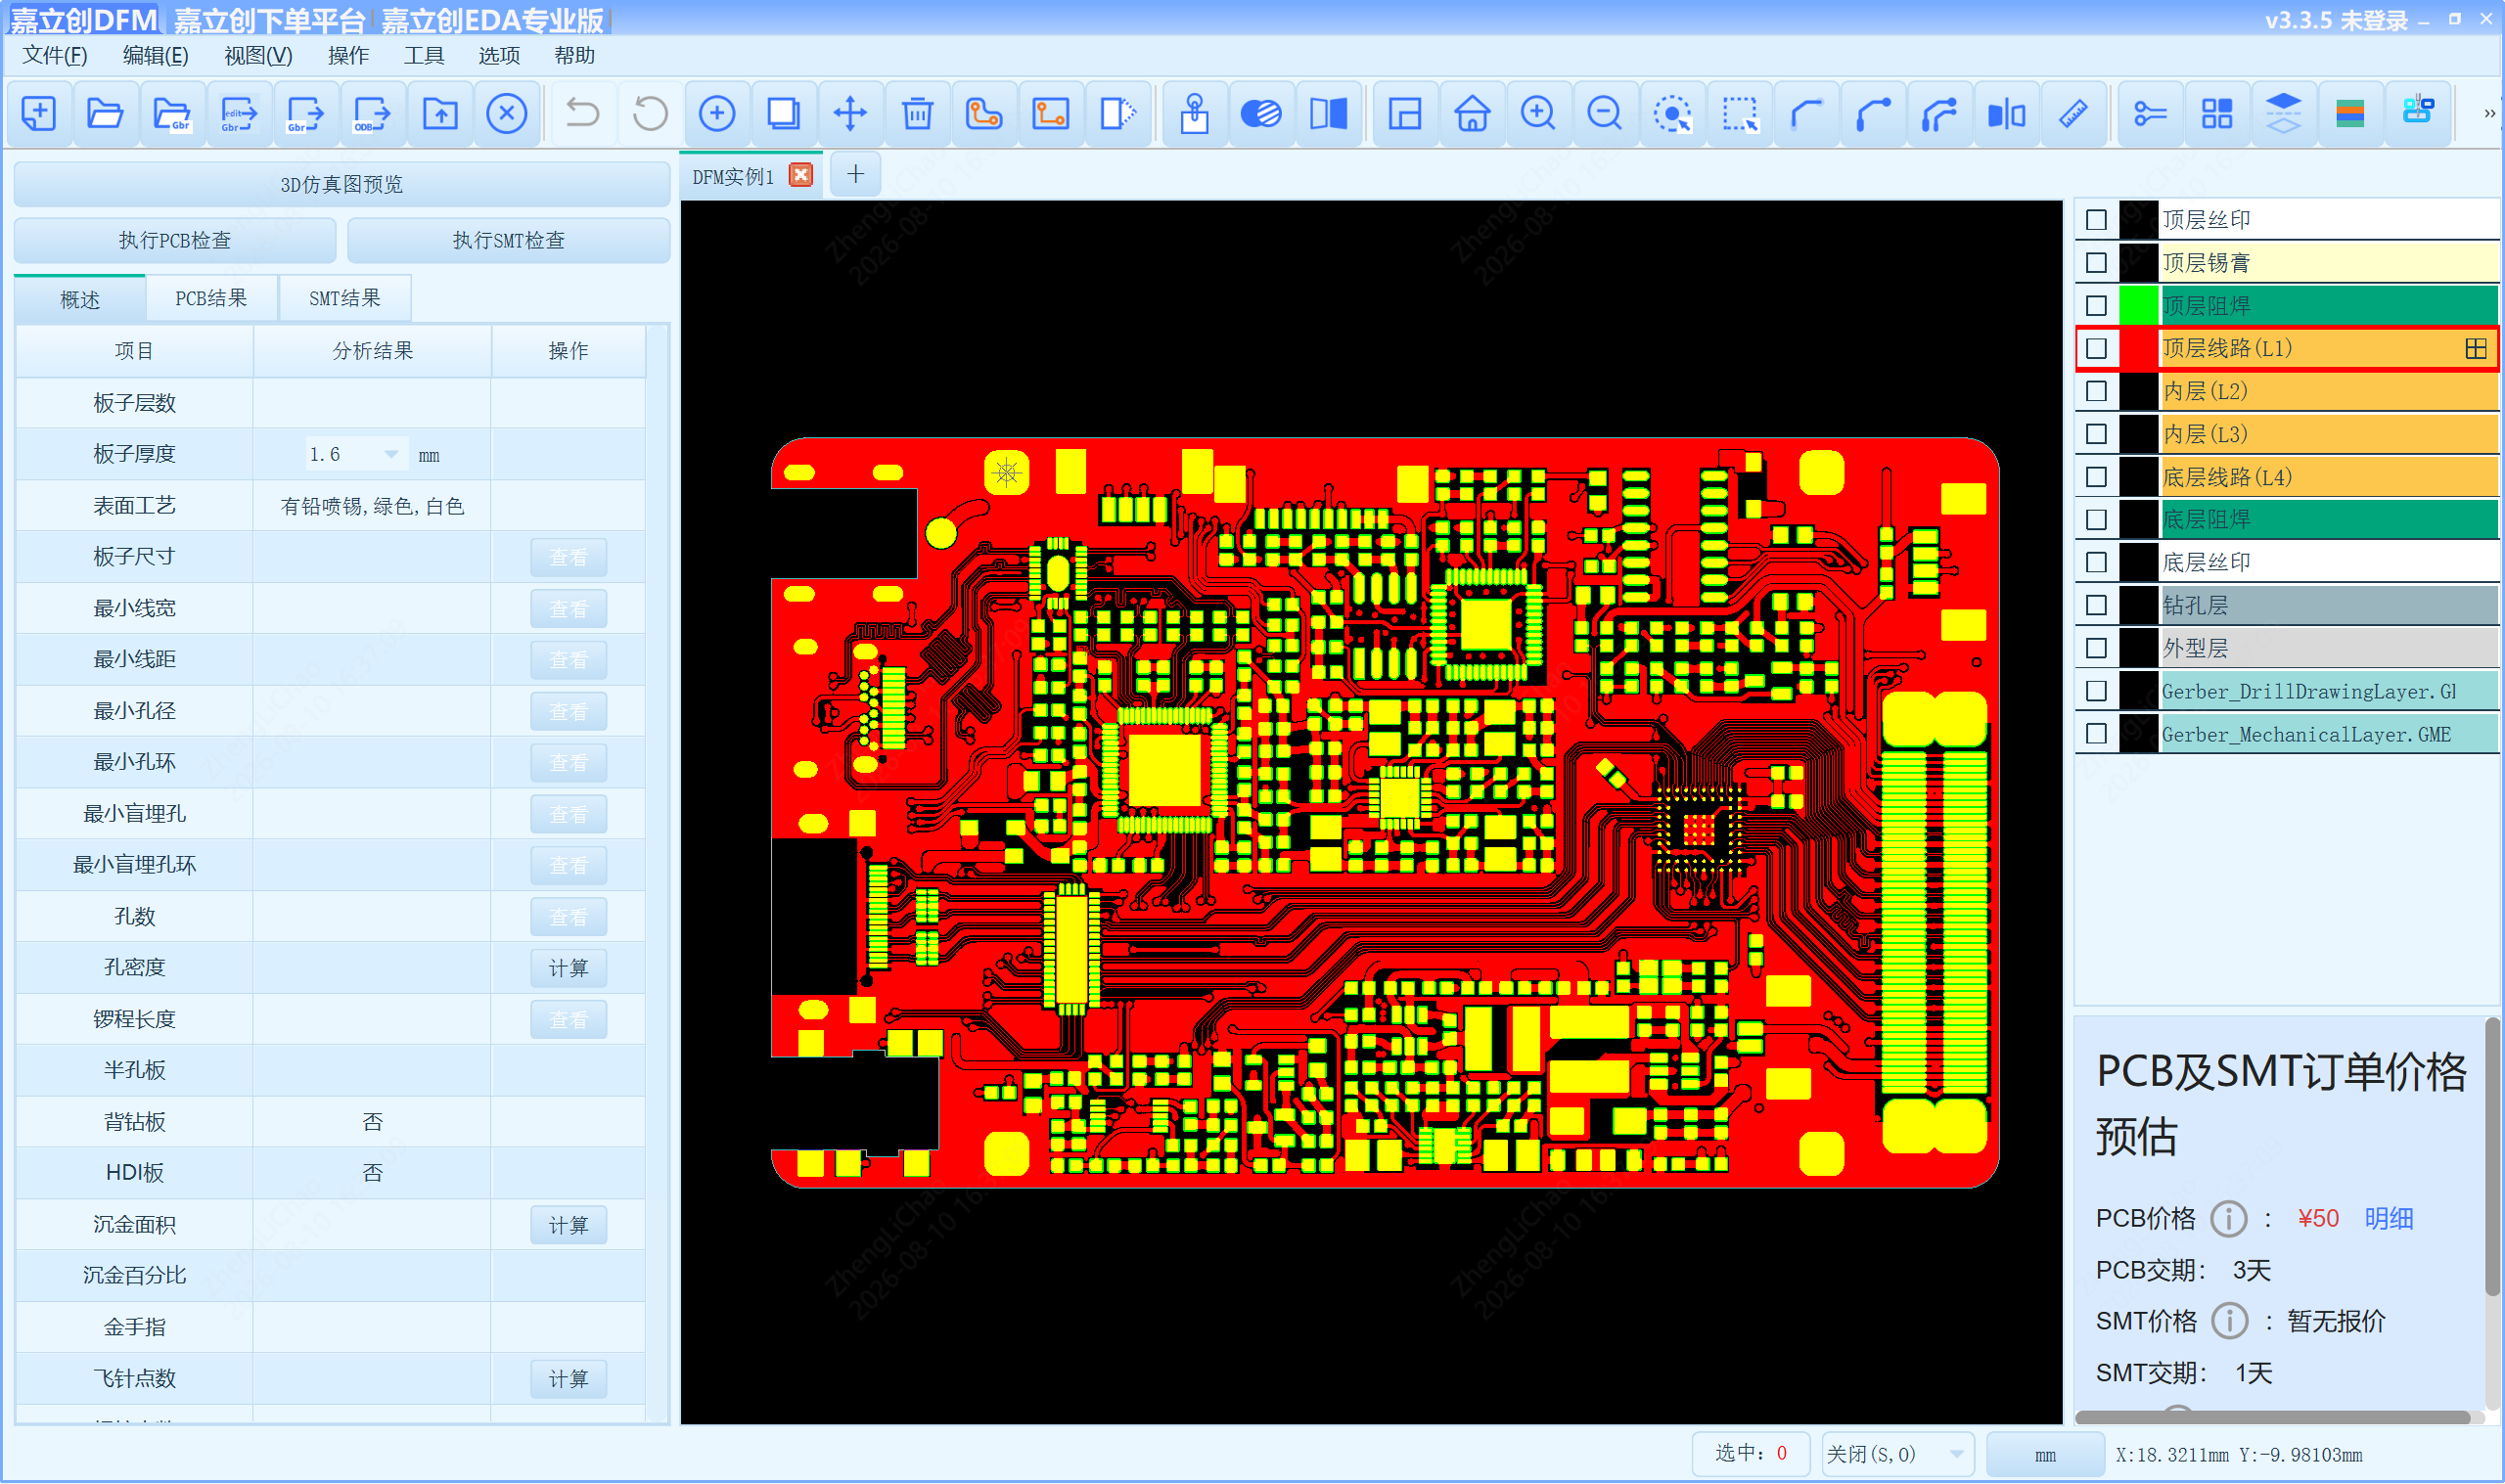Click the circled plus add icon
This screenshot has height=1484, width=2505.
(x=717, y=113)
